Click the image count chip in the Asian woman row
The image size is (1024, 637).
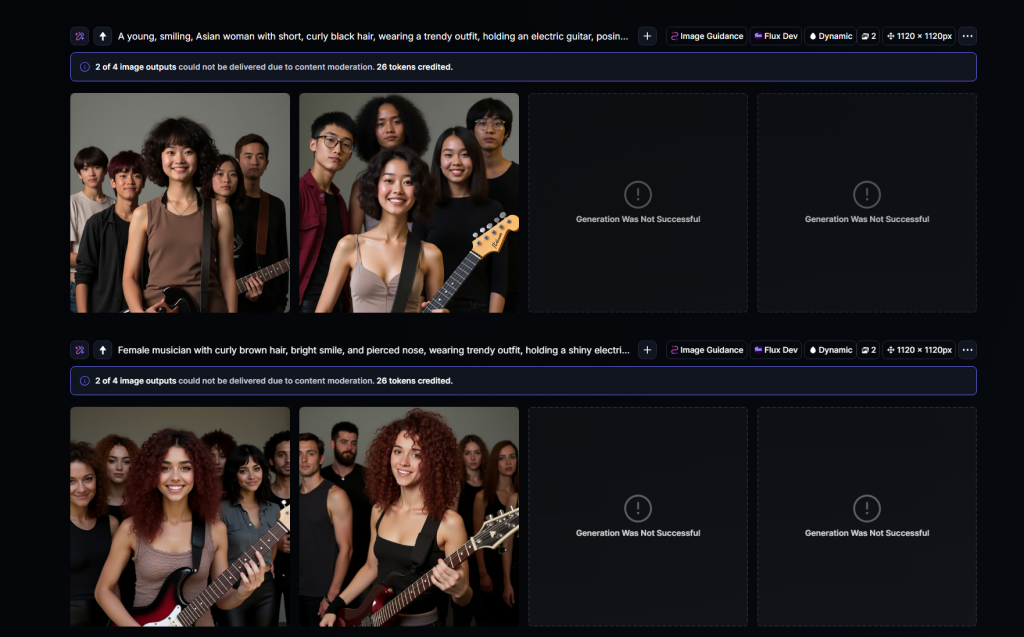(x=869, y=36)
